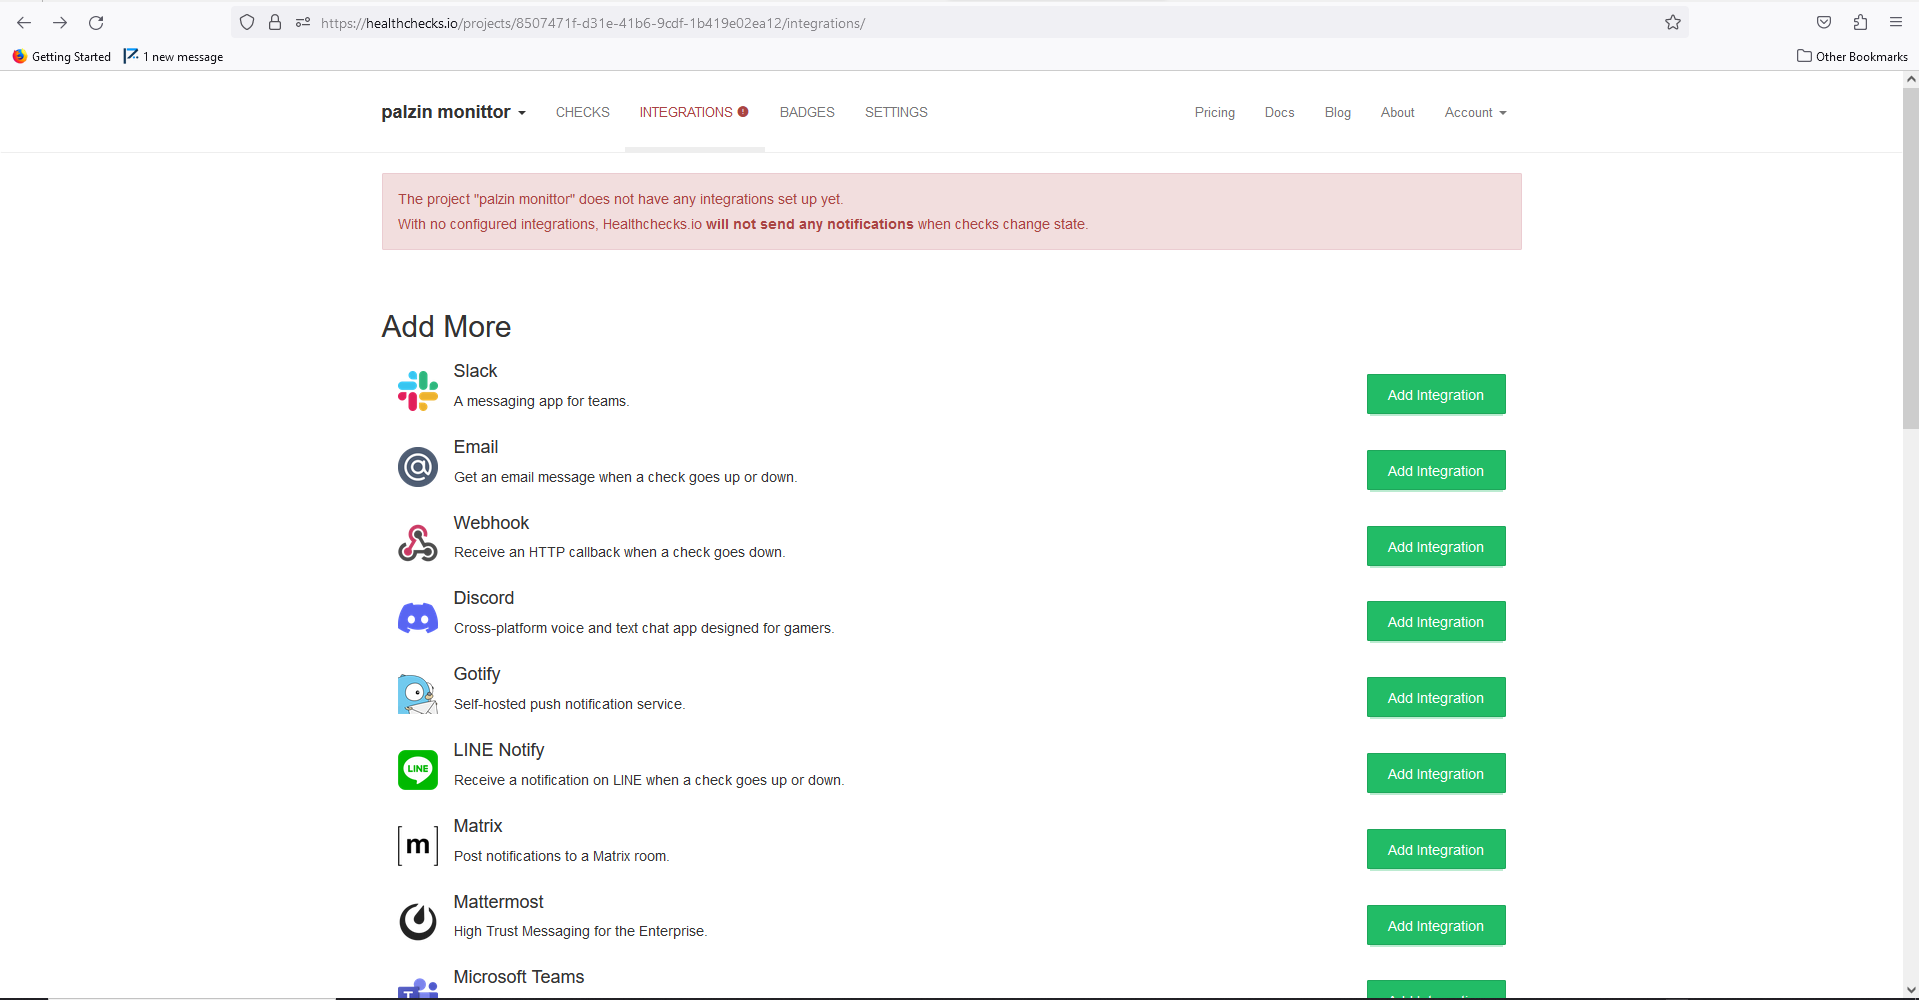Click the Gotify mascot icon

418,694
